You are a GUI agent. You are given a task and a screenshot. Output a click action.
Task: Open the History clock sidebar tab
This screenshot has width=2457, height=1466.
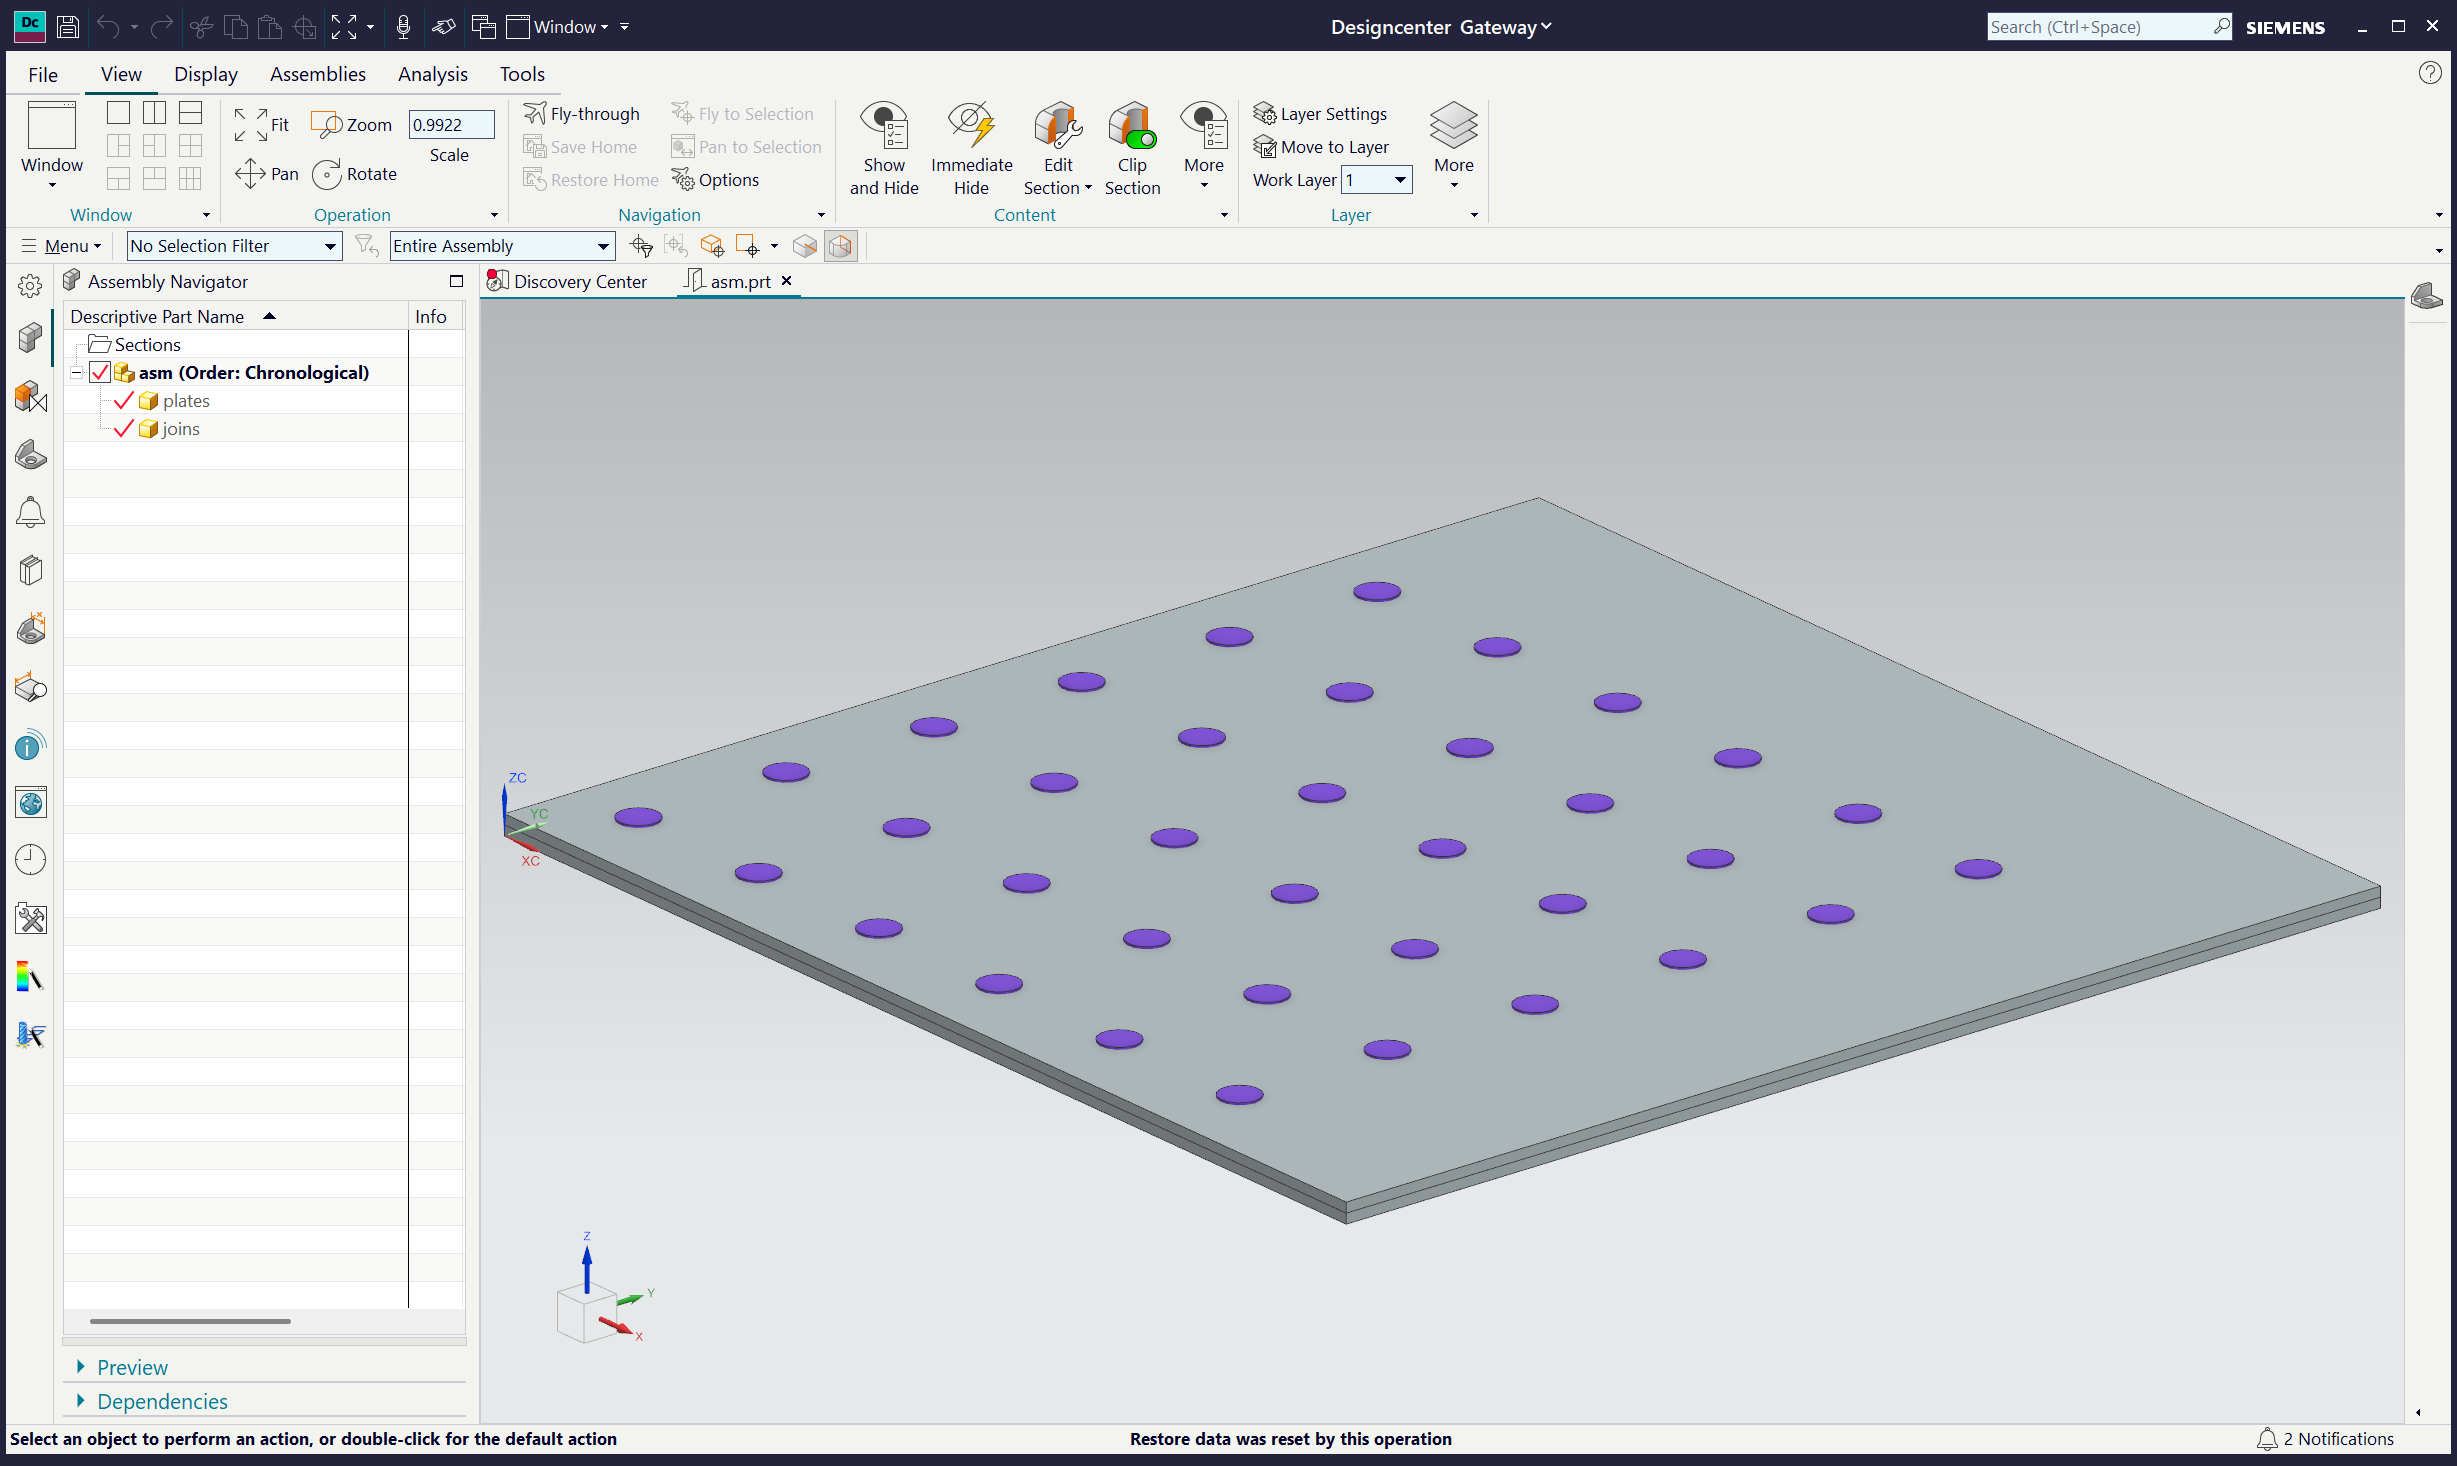(x=30, y=860)
